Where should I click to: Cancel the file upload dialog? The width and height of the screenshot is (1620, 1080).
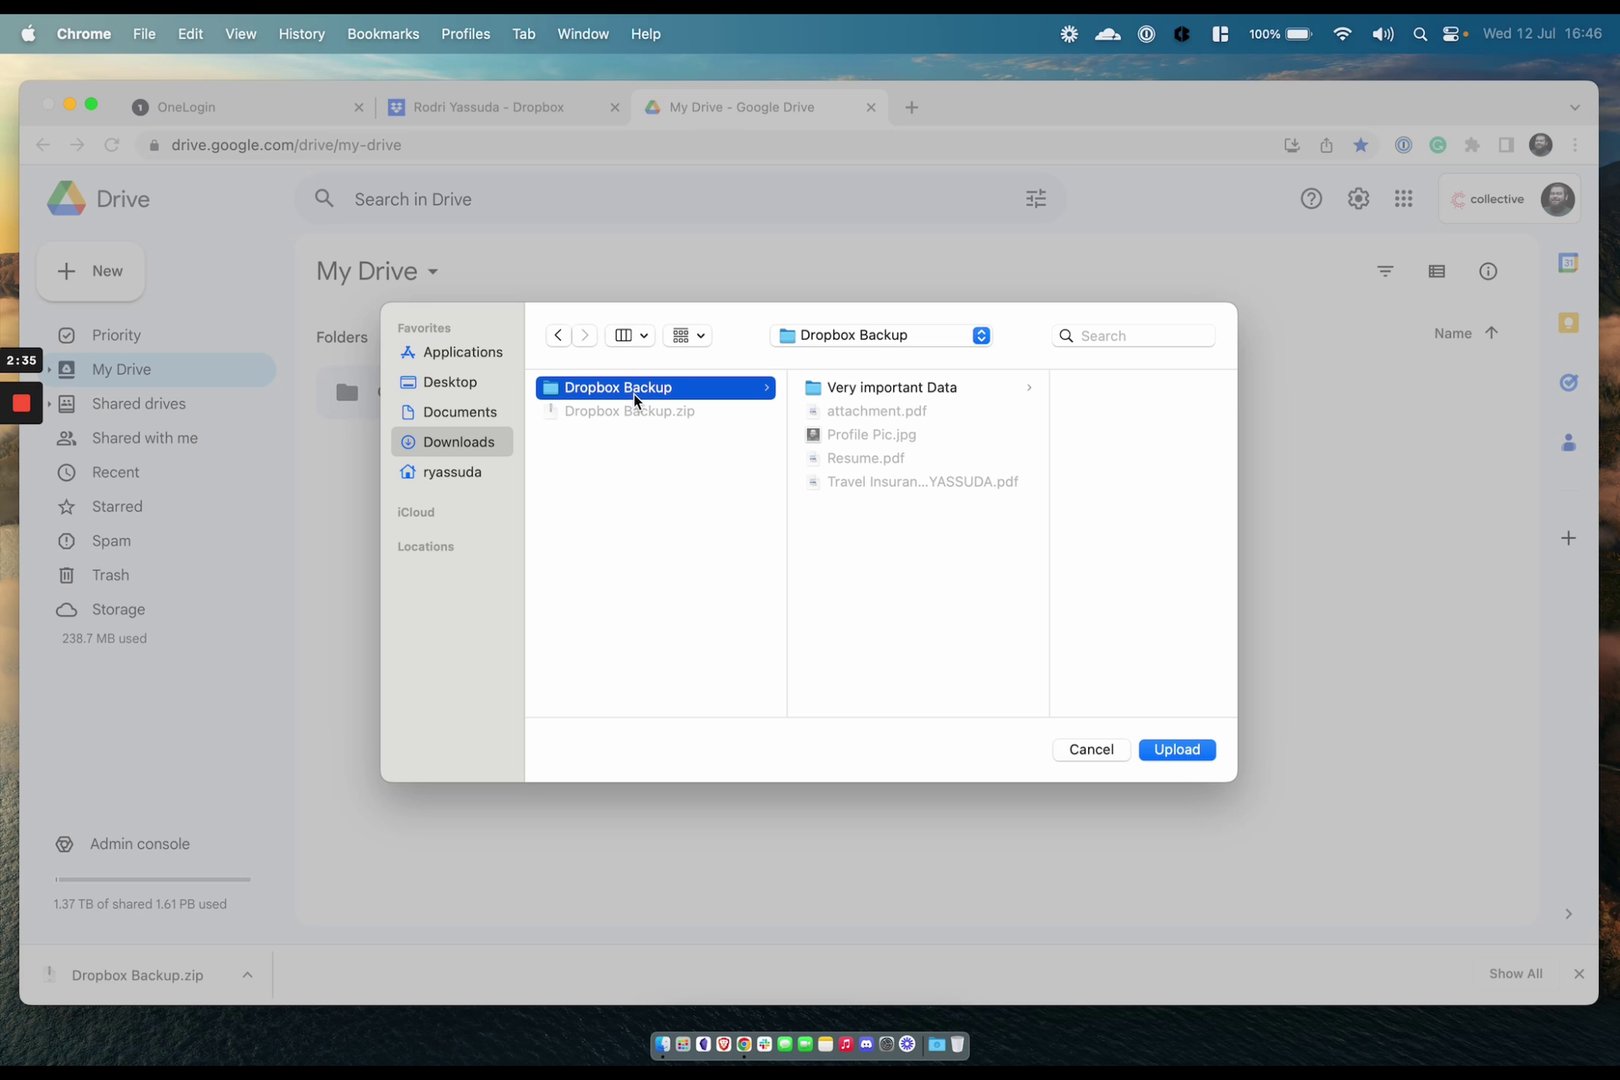click(x=1091, y=749)
